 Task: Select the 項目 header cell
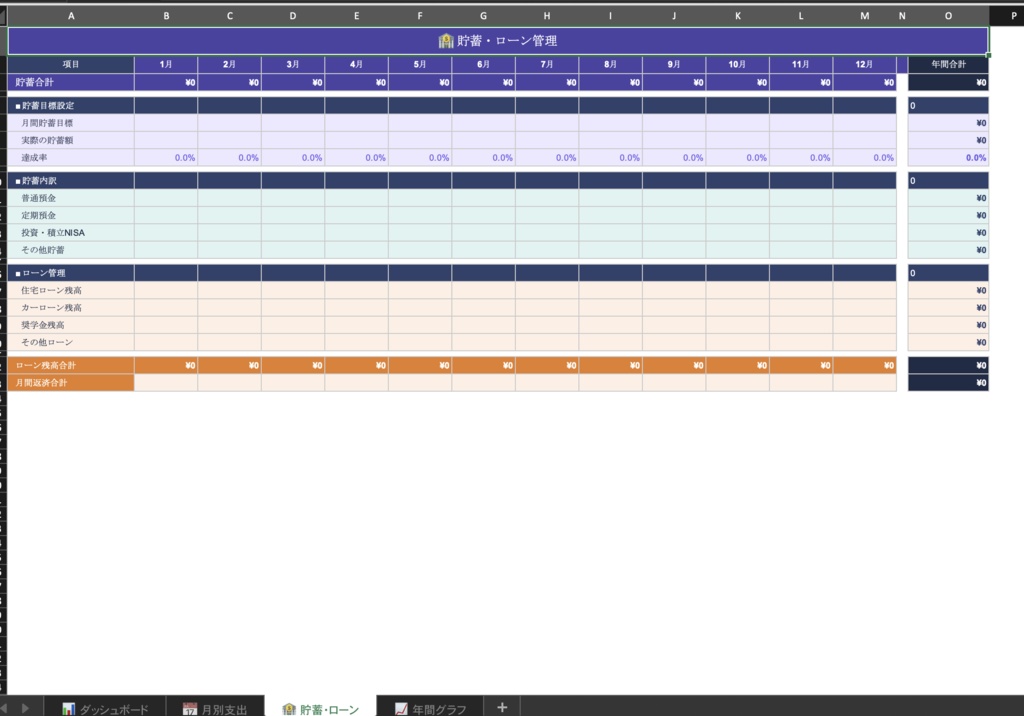click(x=71, y=64)
